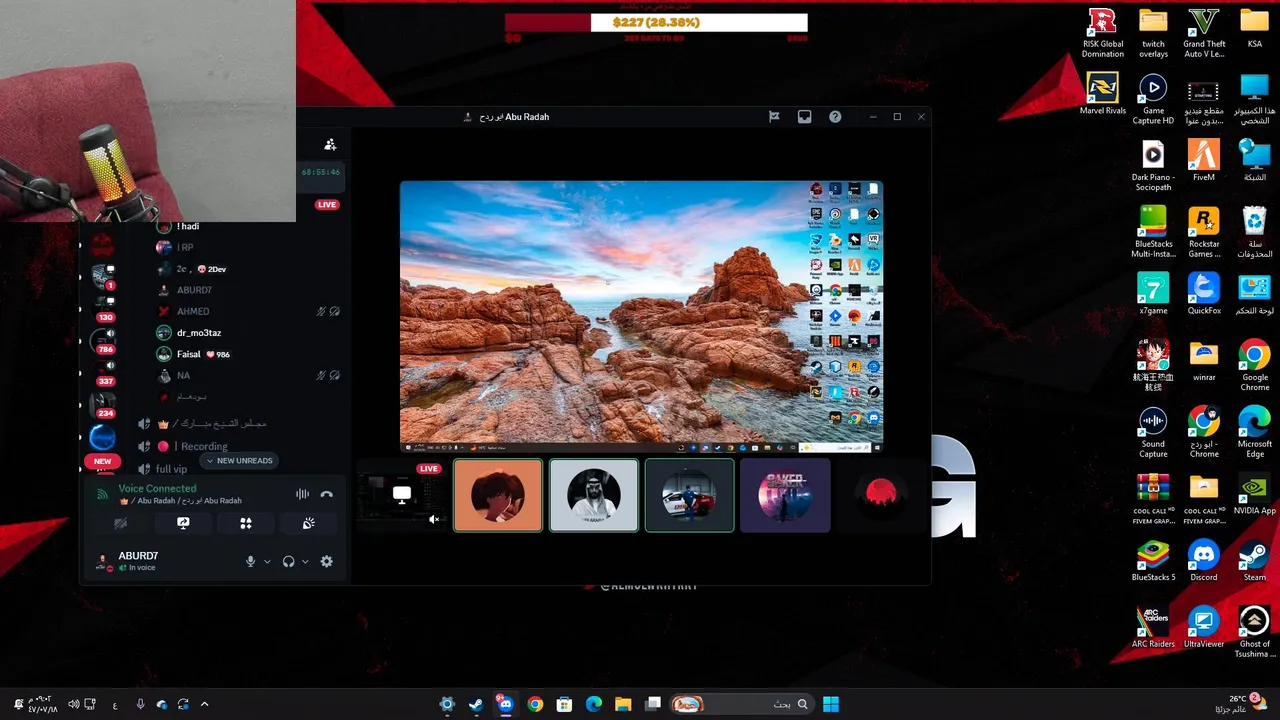Deafen with the headphones icon in Discord
This screenshot has width=1280, height=720.
point(288,562)
